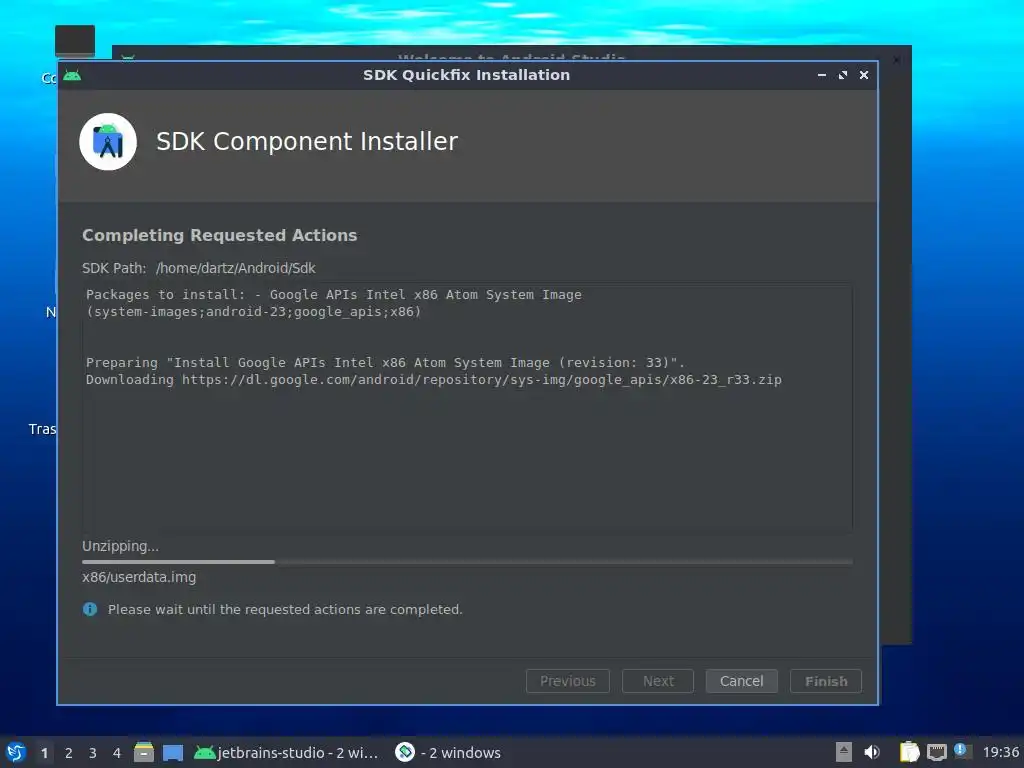Image resolution: width=1024 pixels, height=768 pixels.
Task: Switch to workspace 2
Action: point(69,752)
